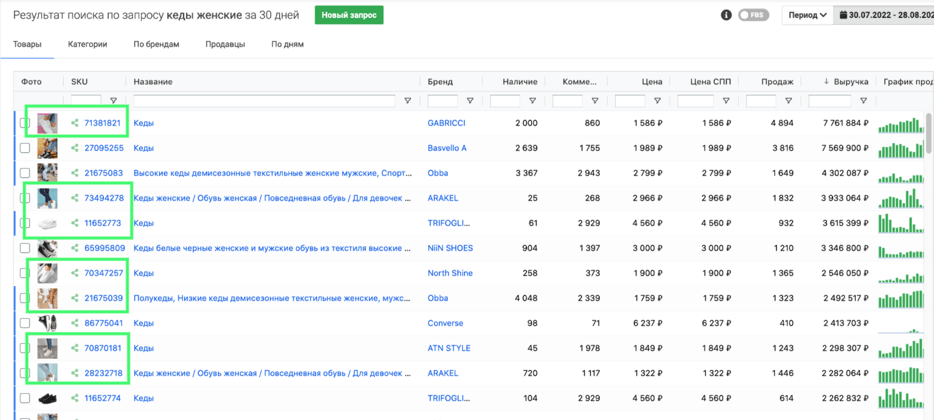Click the Новый запрос button
Viewport: 934px width, 420px height.
[349, 15]
